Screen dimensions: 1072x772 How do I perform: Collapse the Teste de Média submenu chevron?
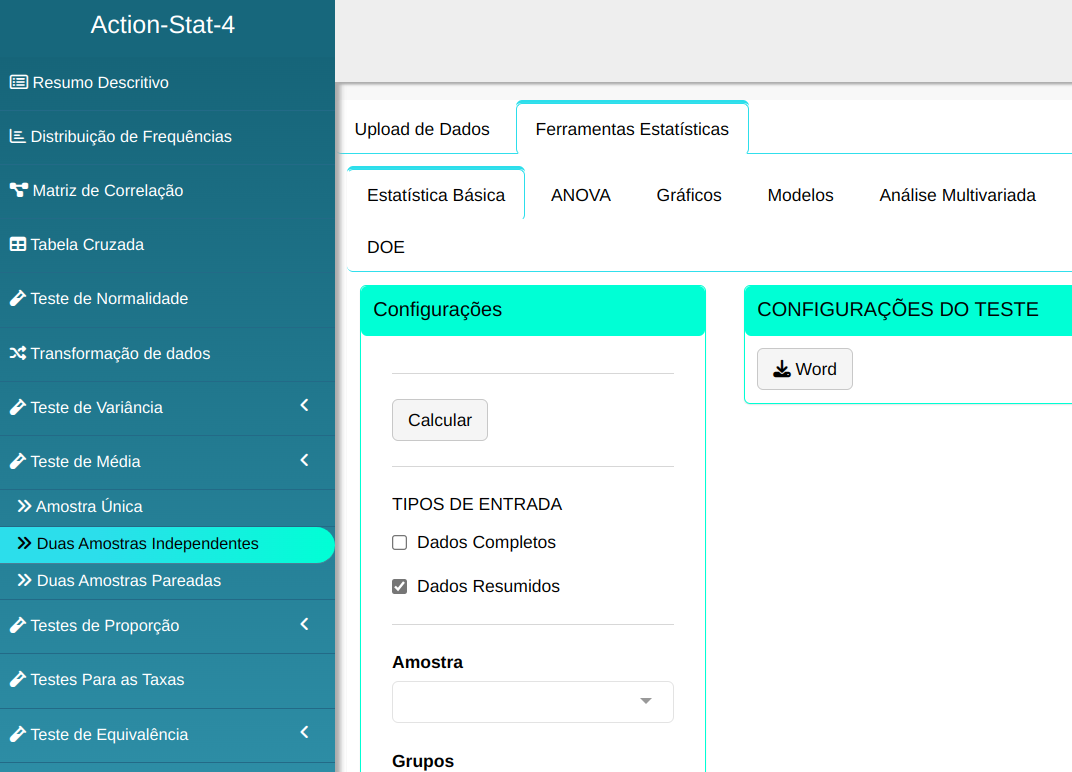tap(304, 460)
